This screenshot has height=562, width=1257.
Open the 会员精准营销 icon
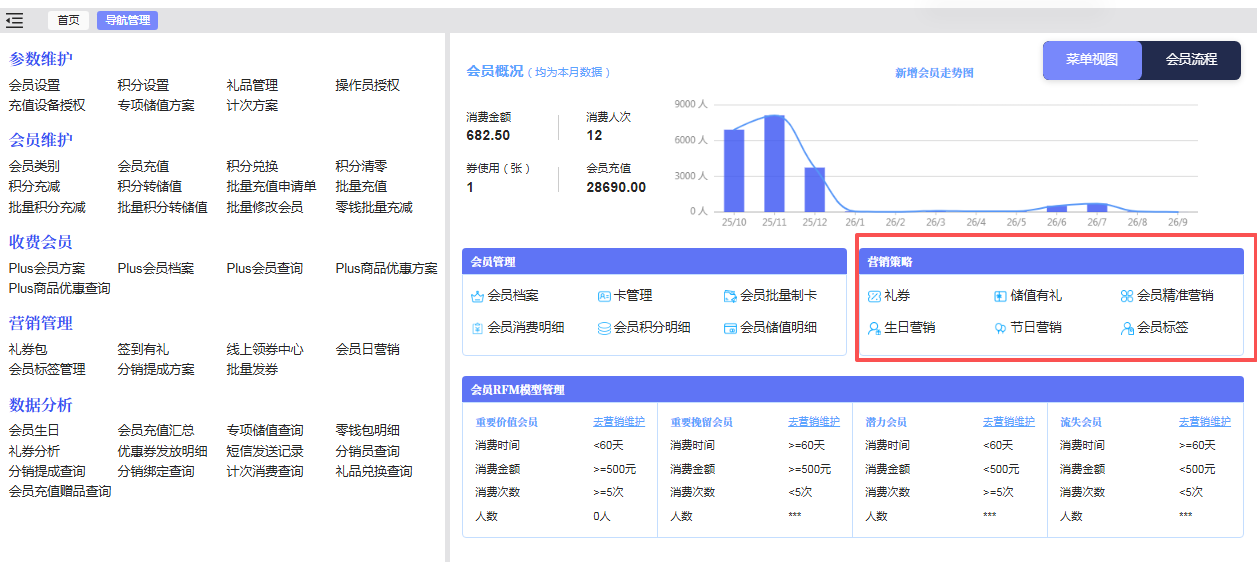pyautogui.click(x=1127, y=296)
